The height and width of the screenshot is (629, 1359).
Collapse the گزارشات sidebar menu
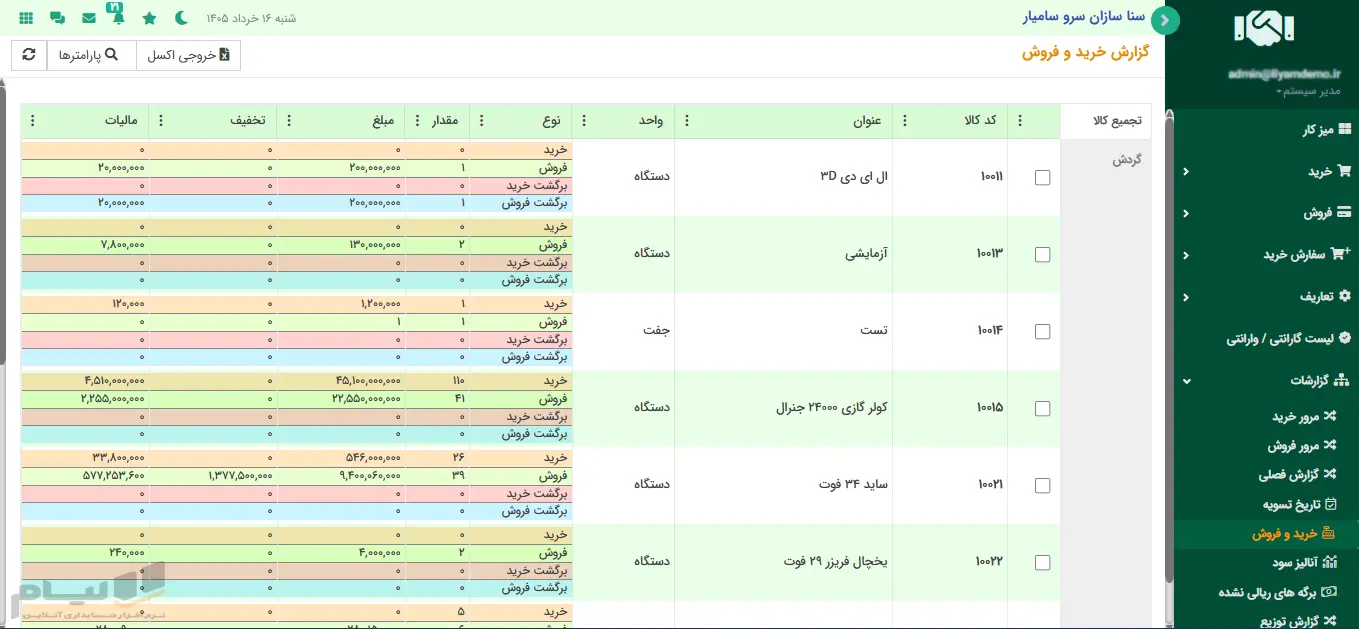(x=1266, y=381)
